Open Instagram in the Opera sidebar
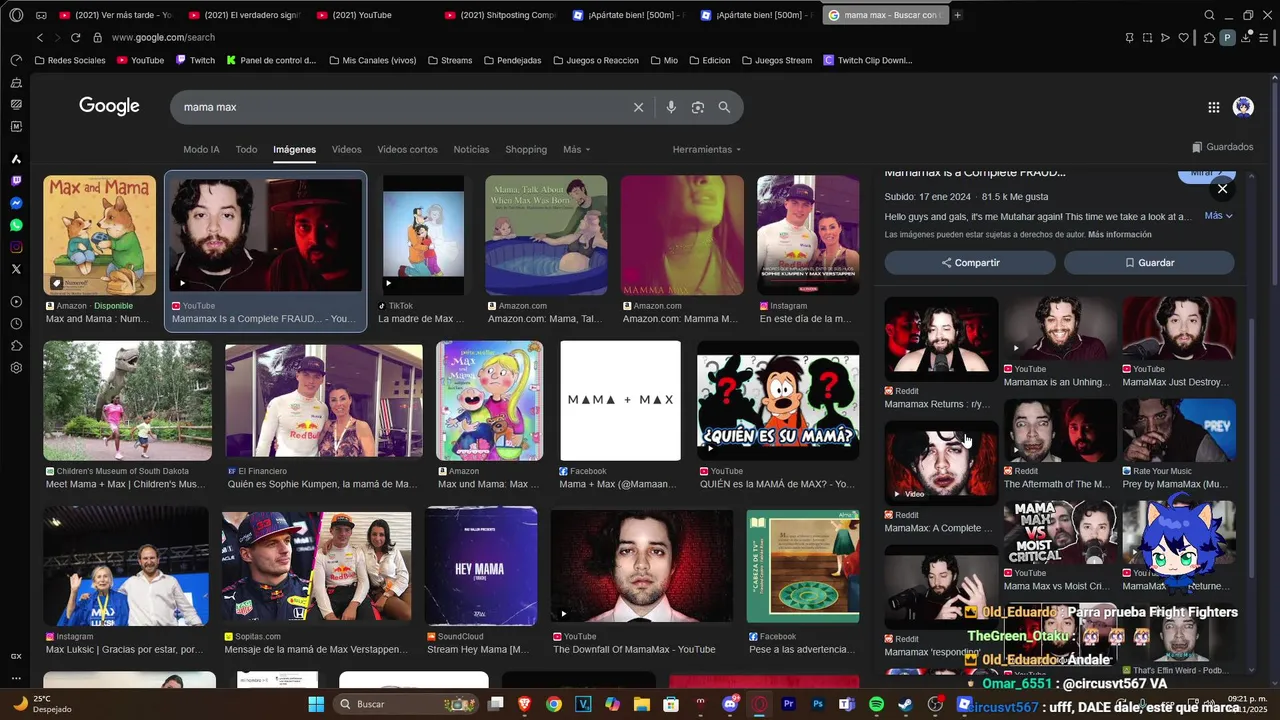The image size is (1280, 720). point(16,247)
